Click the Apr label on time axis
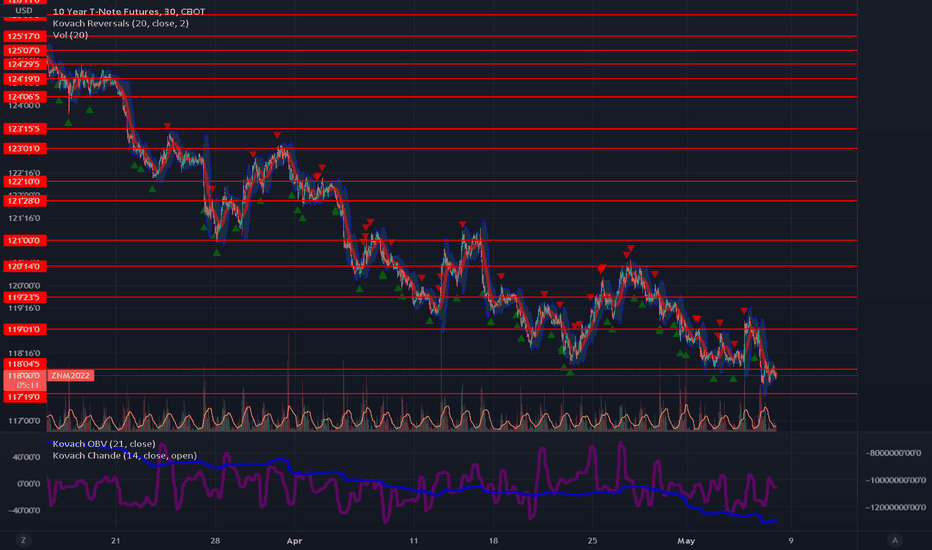 point(294,540)
